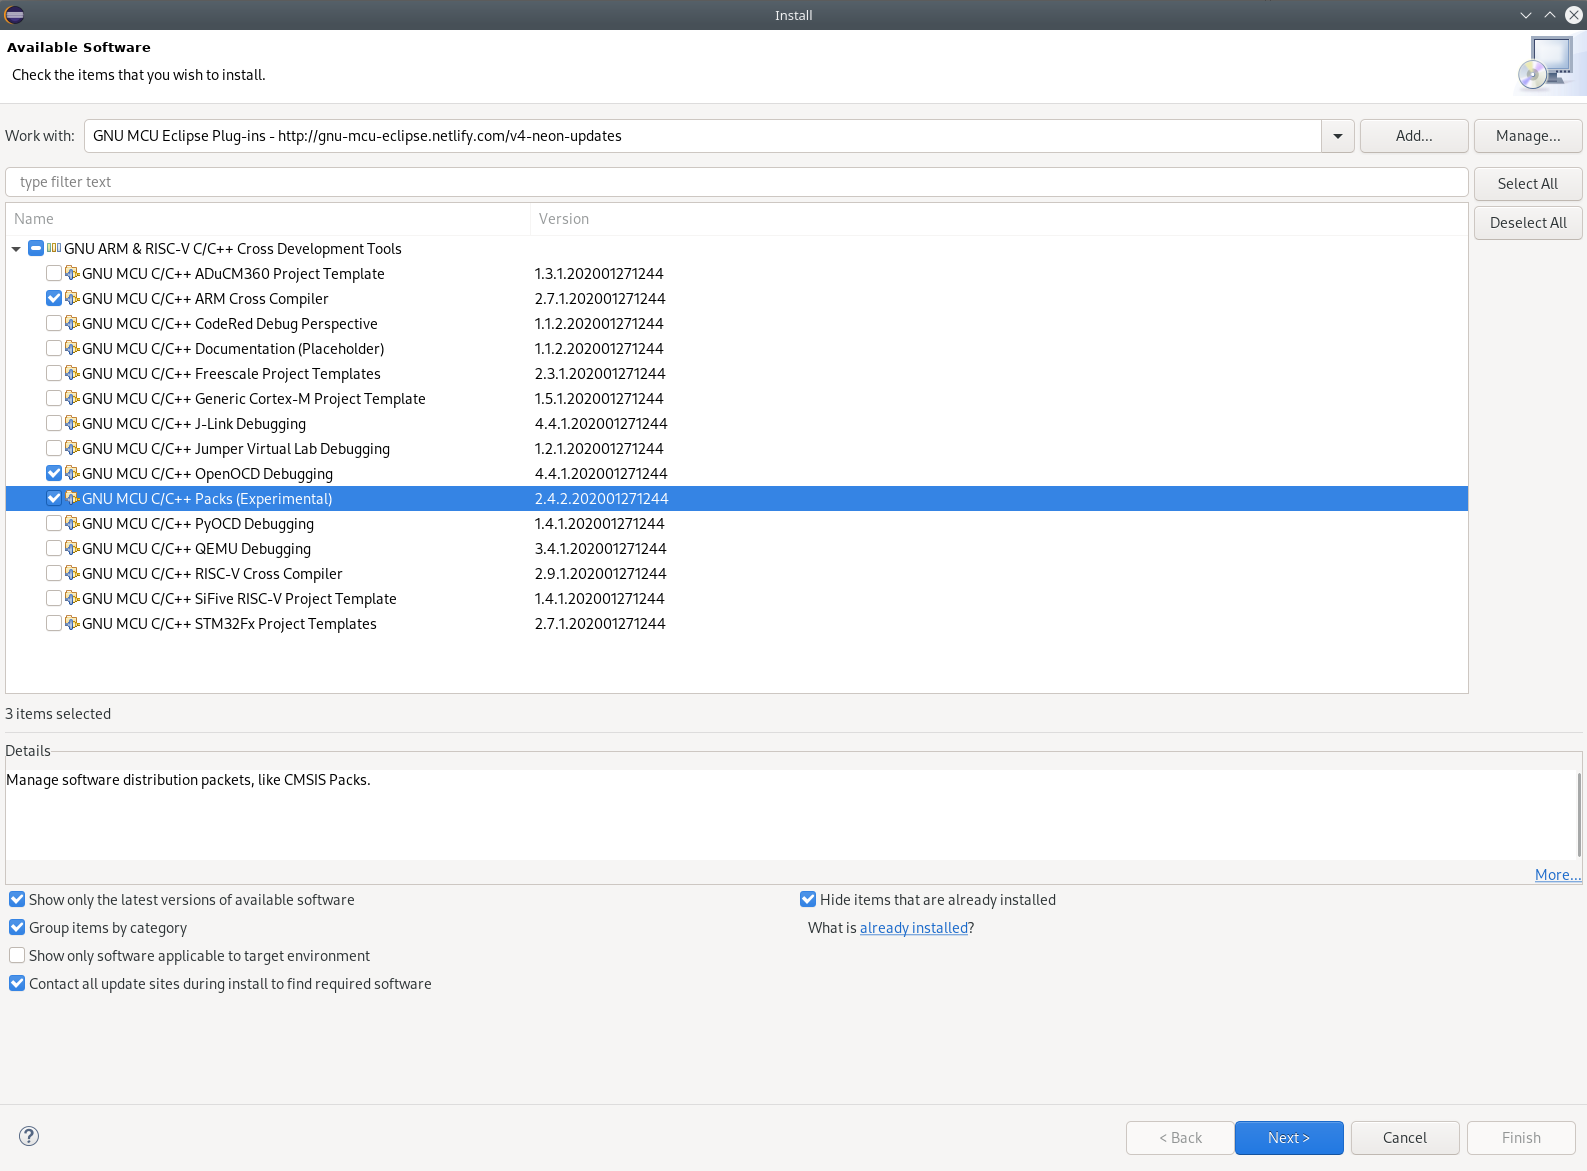
Task: Click the Generic Cortex-M Project Template icon
Action: click(x=72, y=398)
